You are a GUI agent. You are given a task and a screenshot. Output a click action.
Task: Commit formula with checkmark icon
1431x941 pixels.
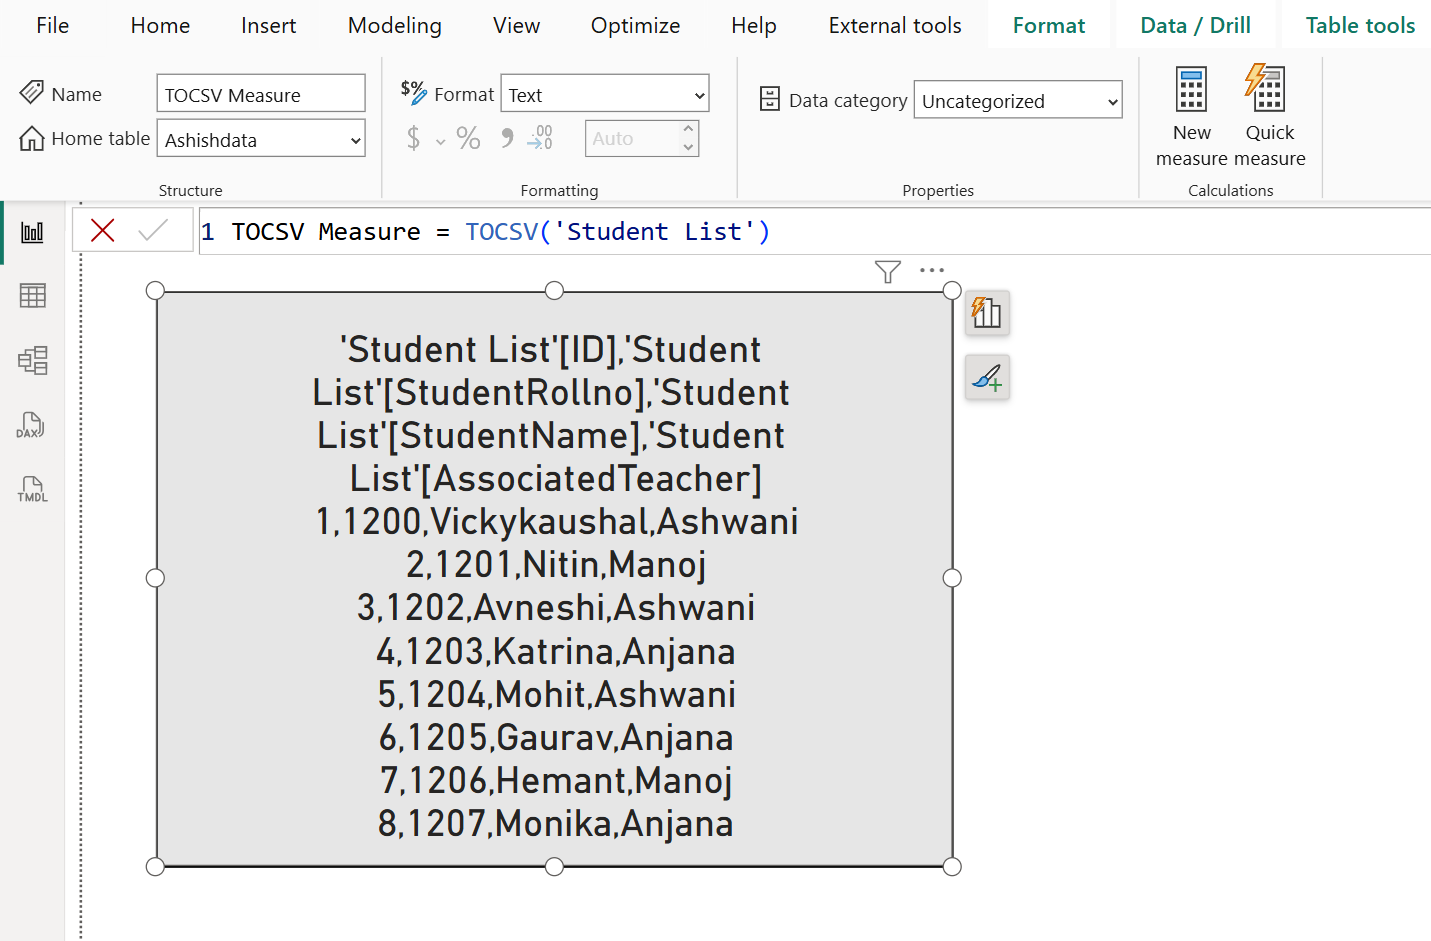[153, 231]
